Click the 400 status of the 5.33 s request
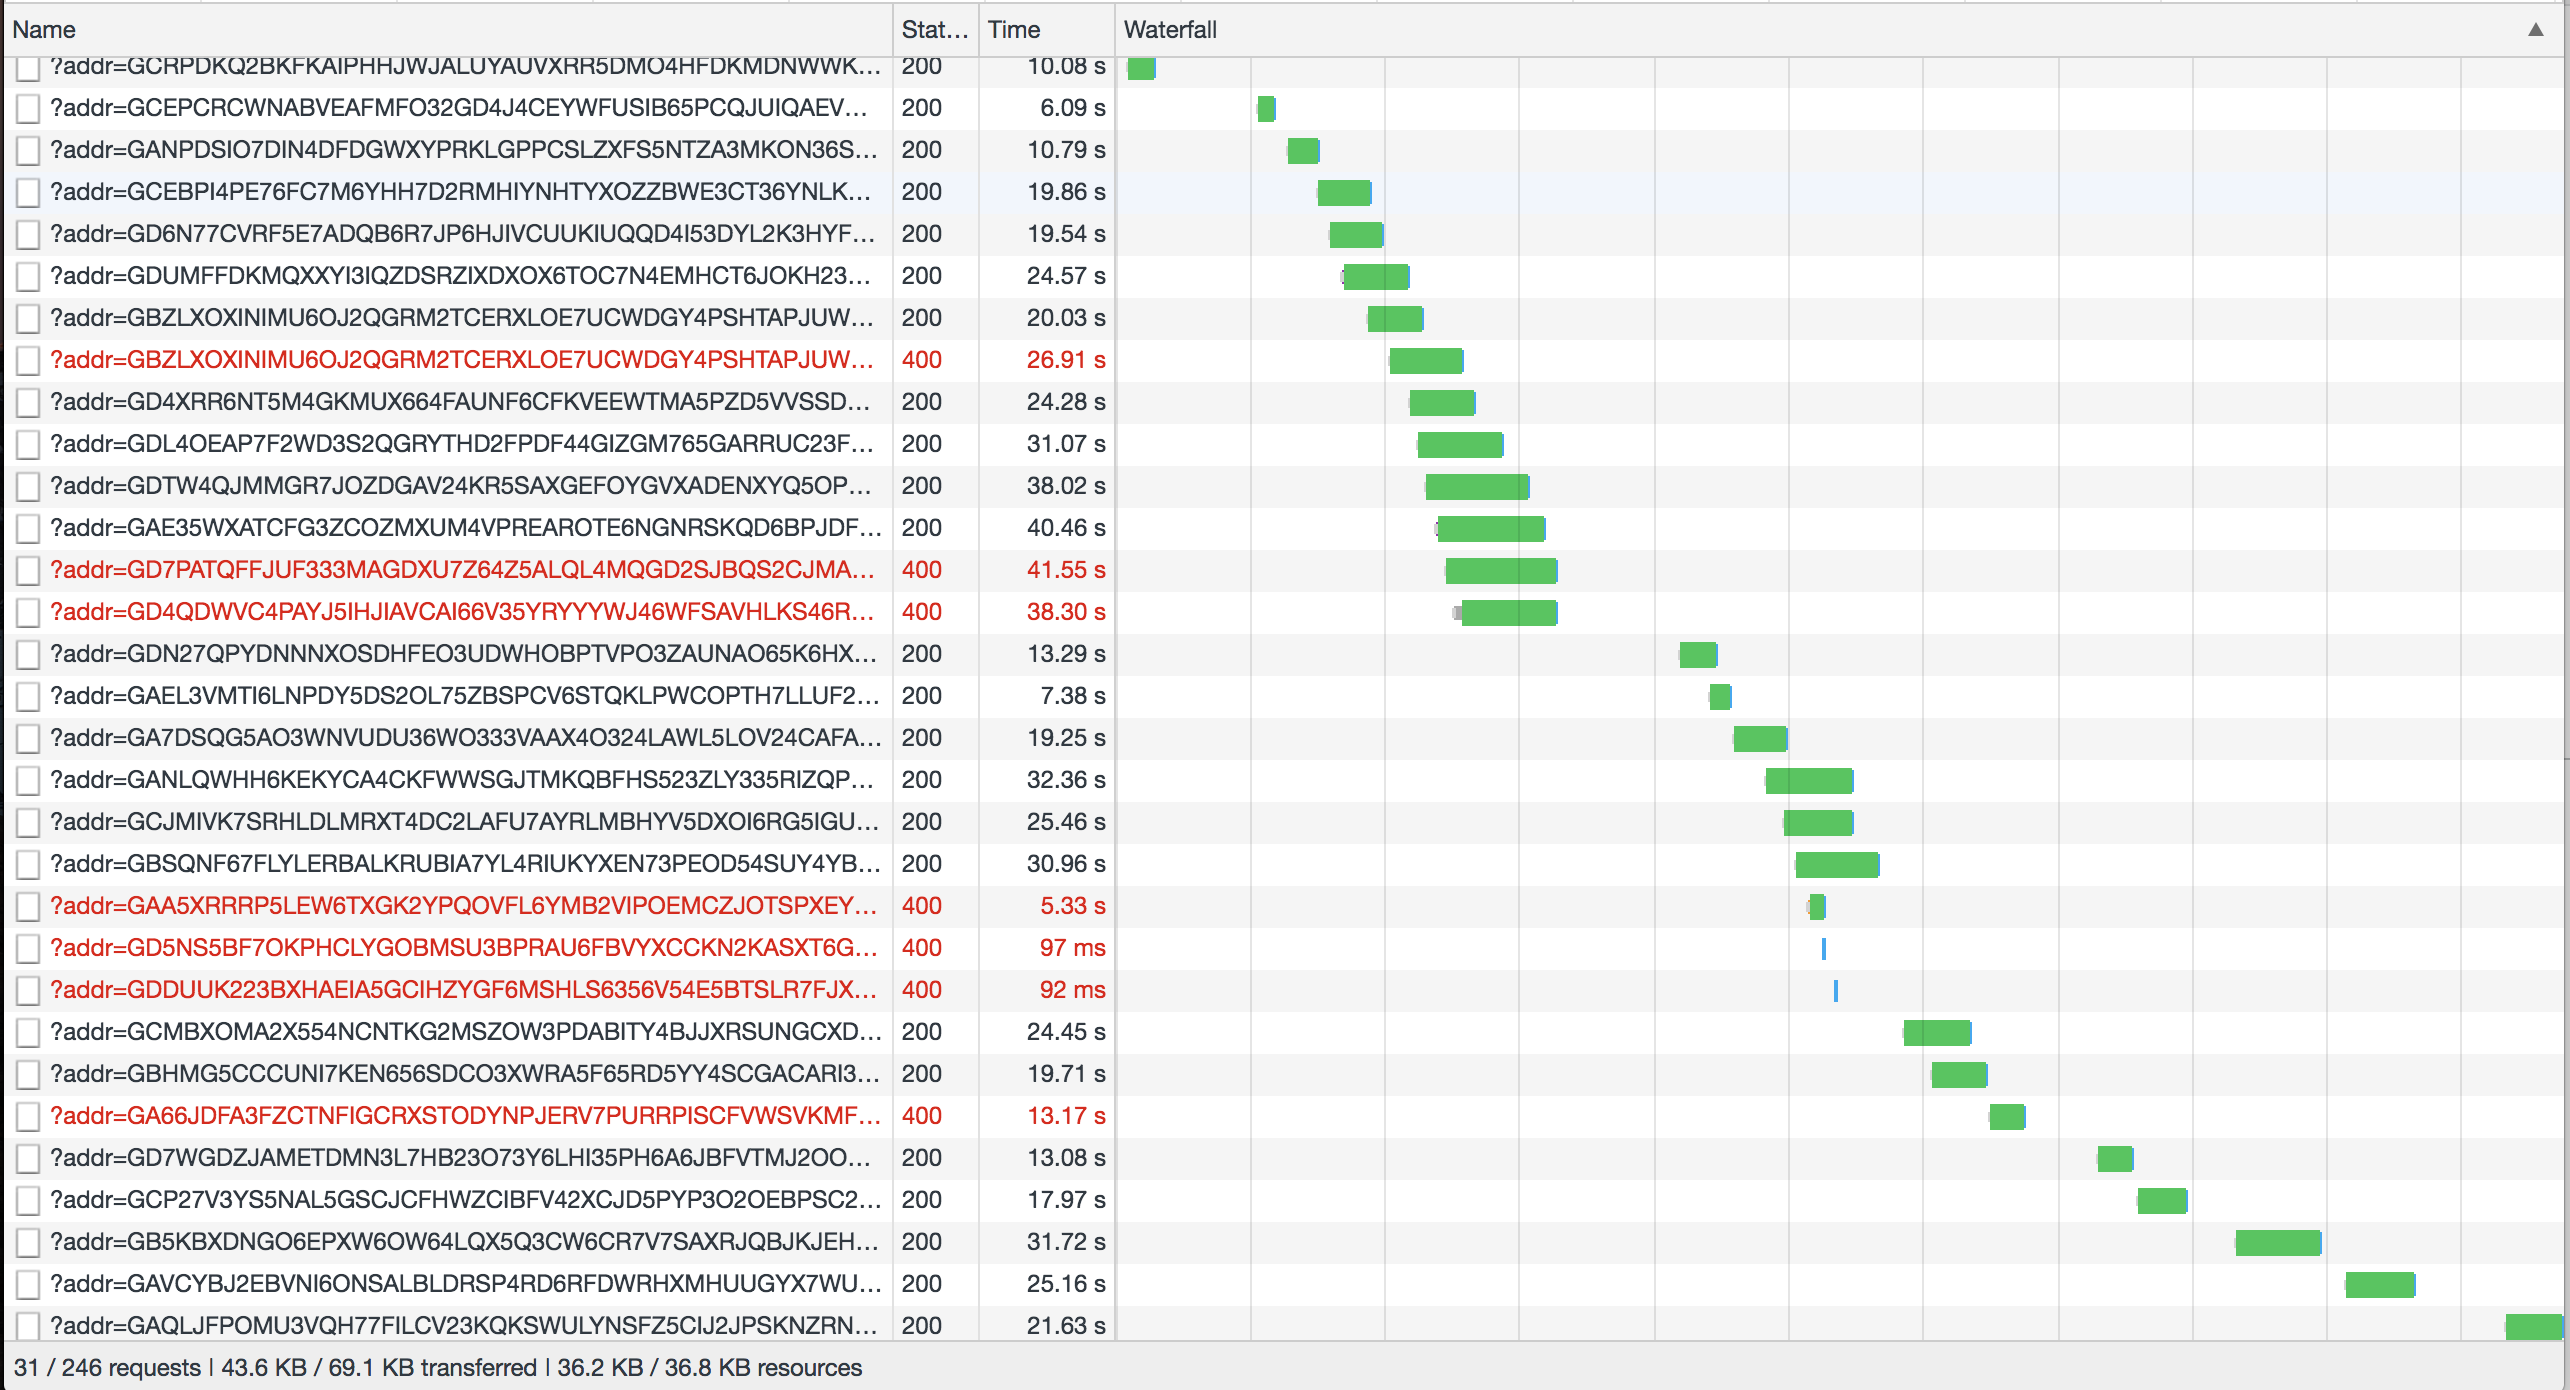This screenshot has height=1390, width=2570. click(921, 906)
